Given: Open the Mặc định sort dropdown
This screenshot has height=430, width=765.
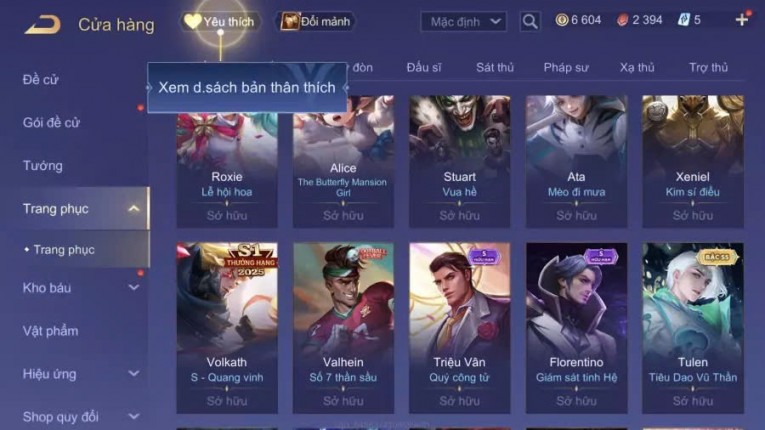Looking at the screenshot, I should coord(463,22).
